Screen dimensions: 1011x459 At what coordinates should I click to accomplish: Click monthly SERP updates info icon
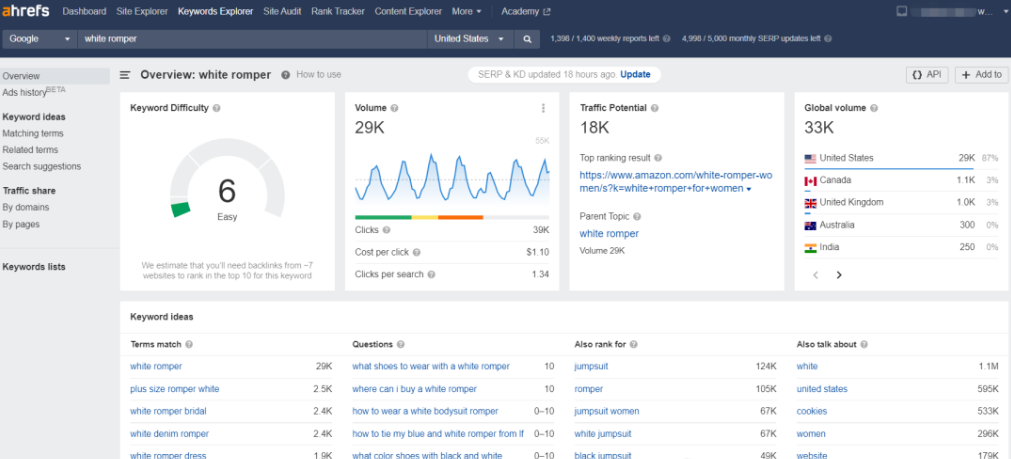tap(828, 39)
